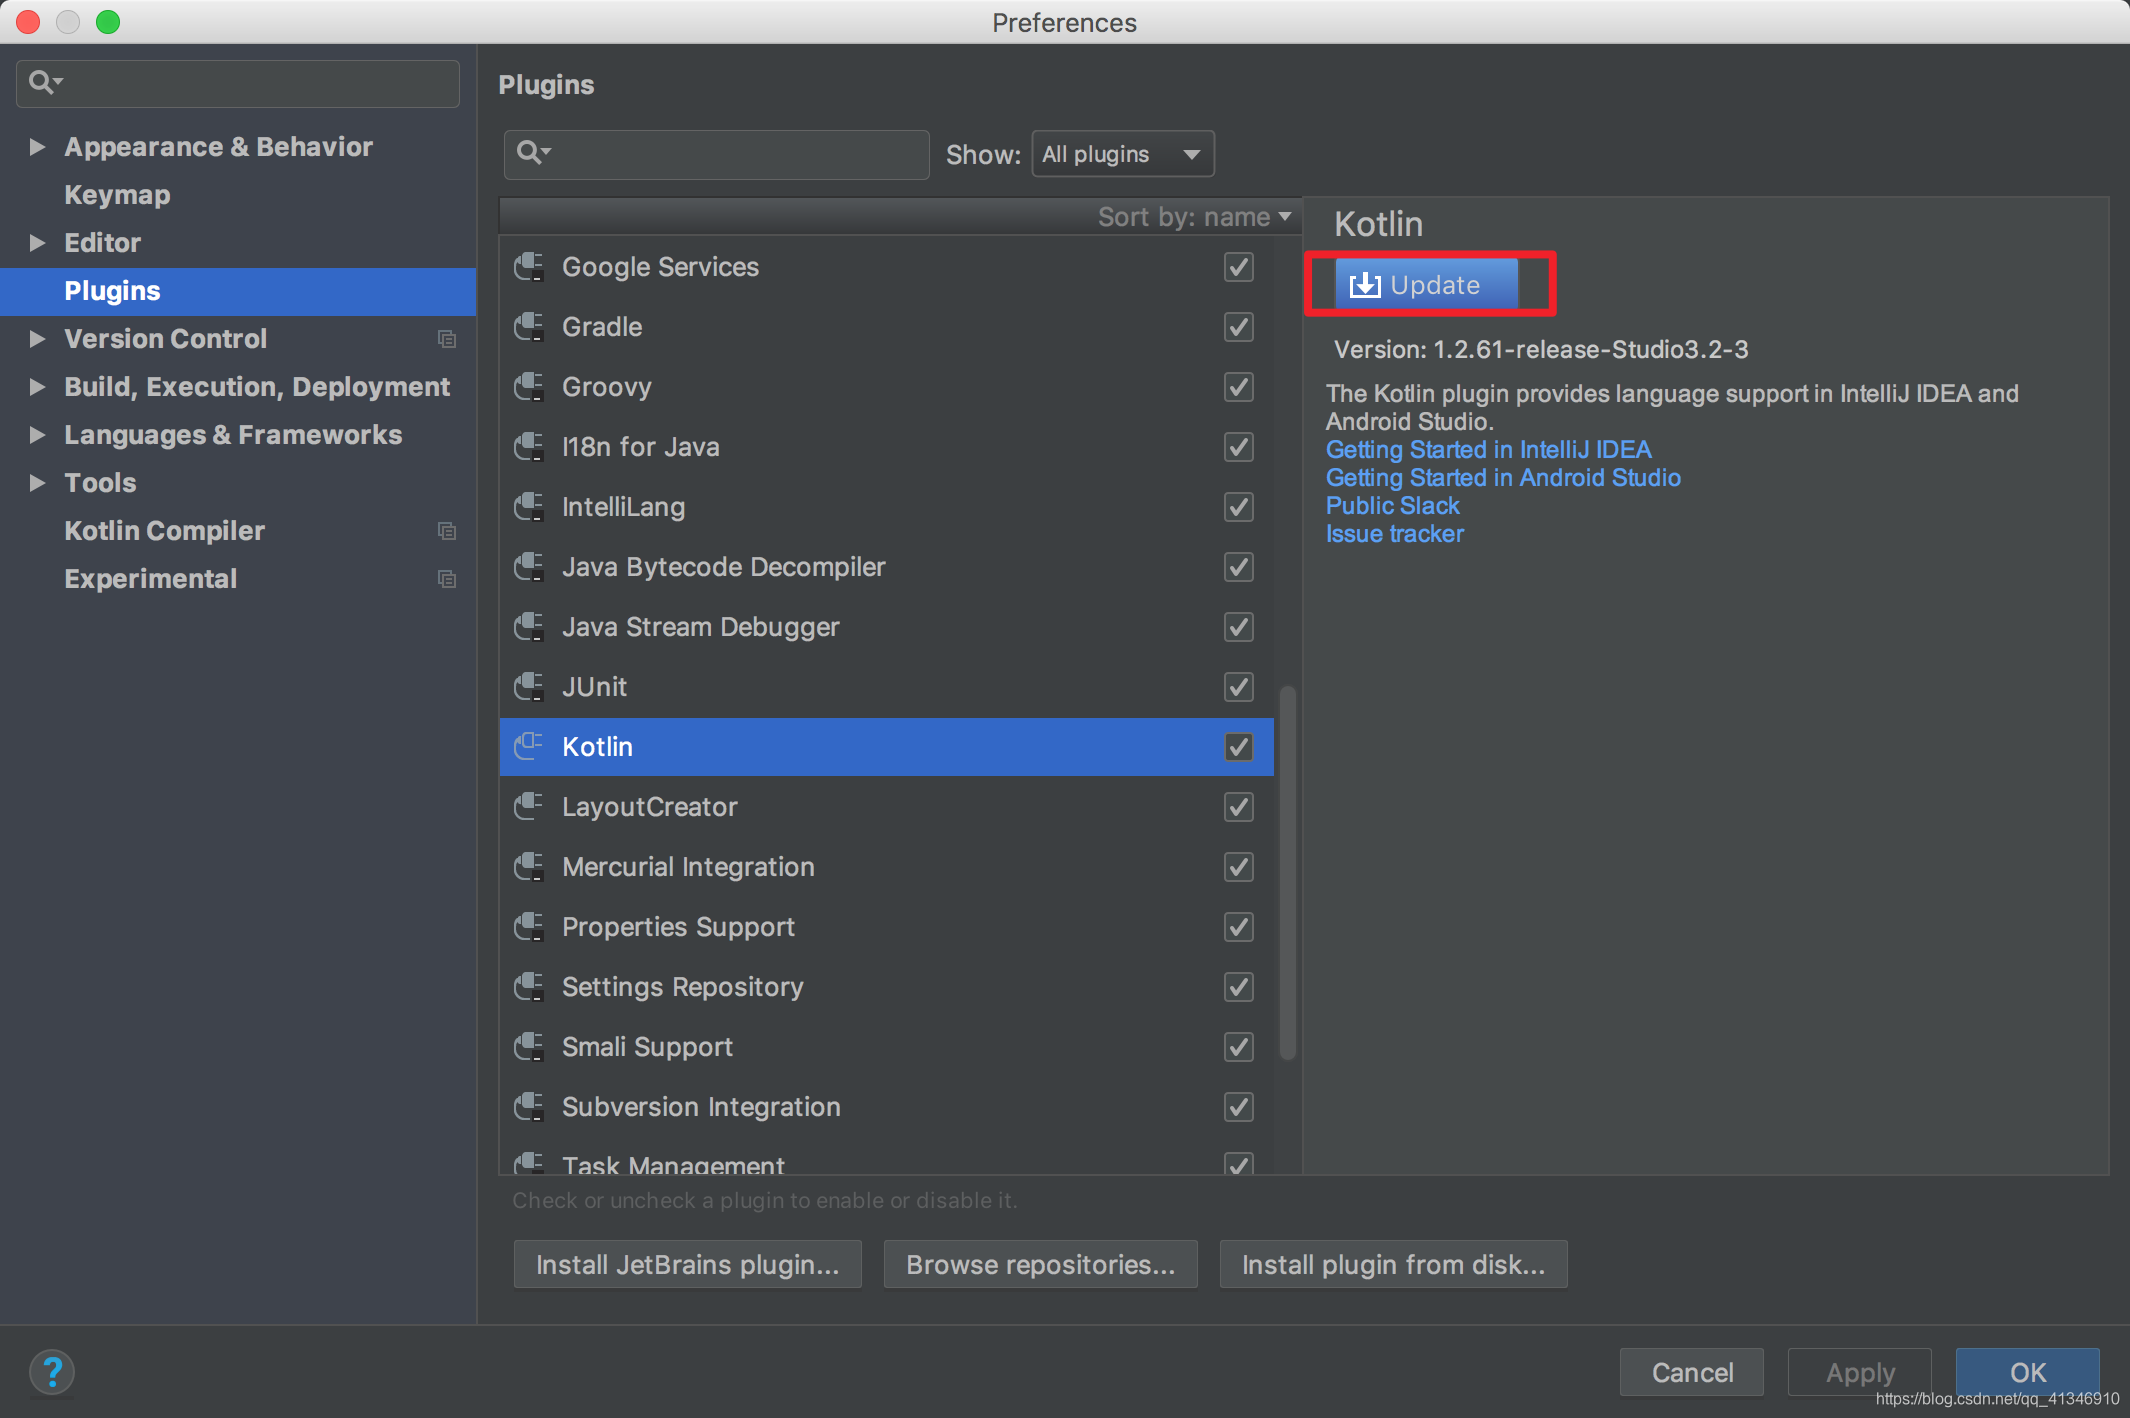The image size is (2130, 1418).
Task: Select Keymap in settings sidebar
Action: tap(117, 195)
